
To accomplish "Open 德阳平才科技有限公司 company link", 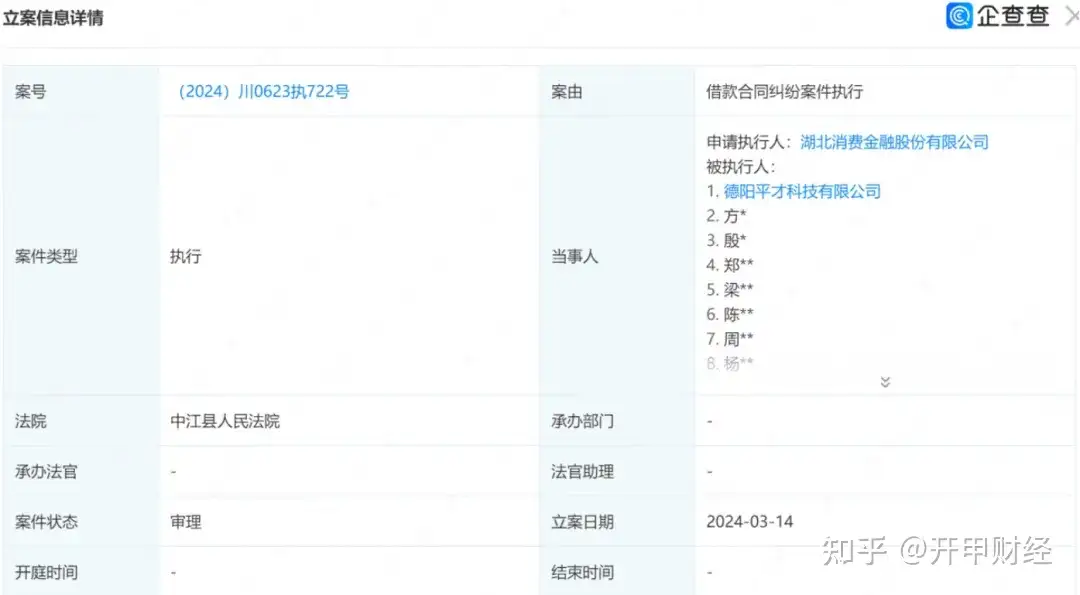I will coord(802,191).
